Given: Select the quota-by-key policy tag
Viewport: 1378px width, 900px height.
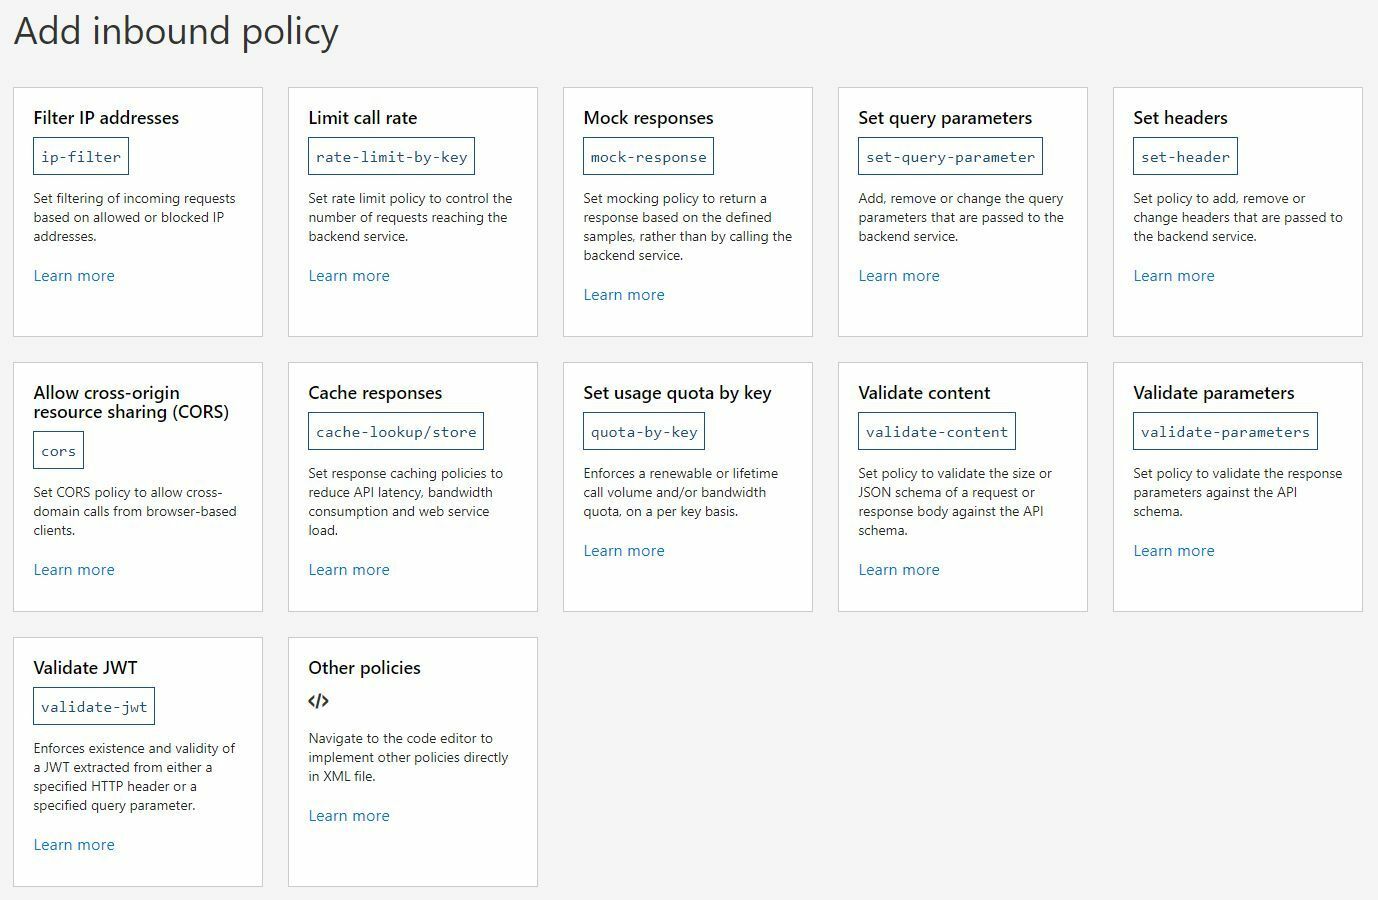Looking at the screenshot, I should (x=644, y=431).
